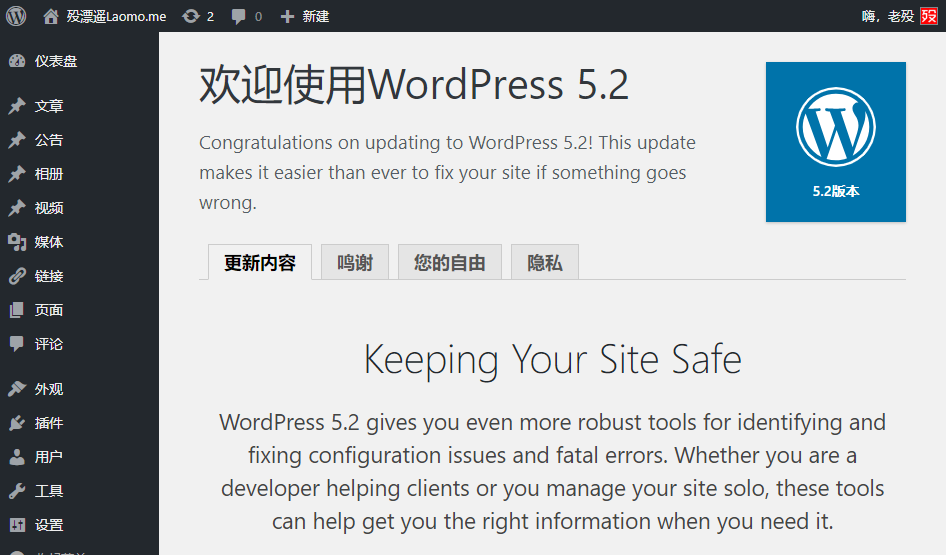
Task: Click the 新建 new content link
Action: click(316, 16)
